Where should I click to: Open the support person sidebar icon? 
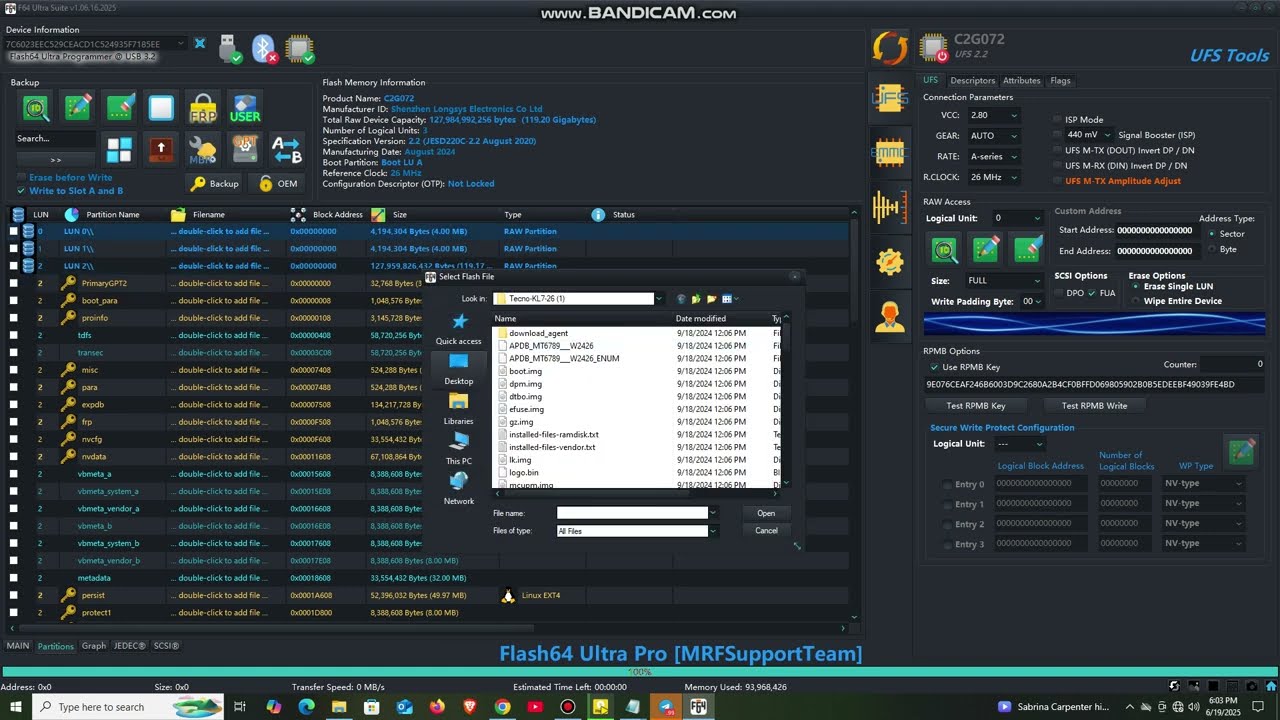(x=889, y=316)
